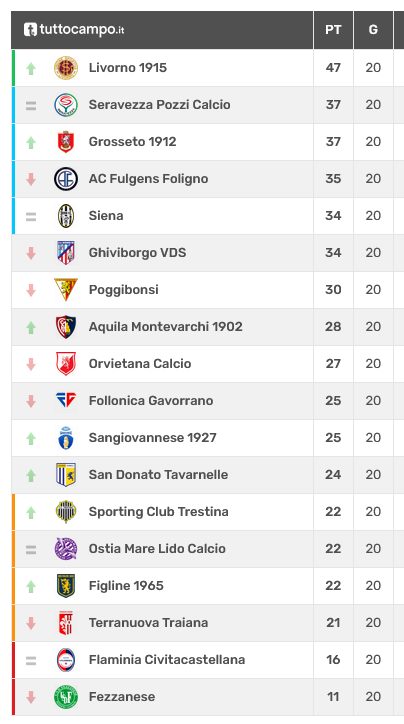Click the Poggibonsi triangular crest
Screen dimensions: 404x724
pos(66,290)
